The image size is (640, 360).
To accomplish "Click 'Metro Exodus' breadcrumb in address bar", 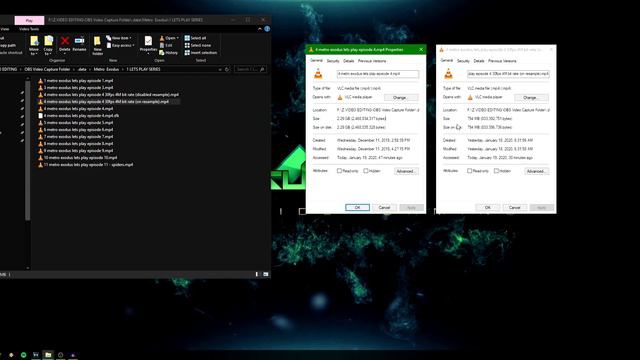I will point(106,69).
